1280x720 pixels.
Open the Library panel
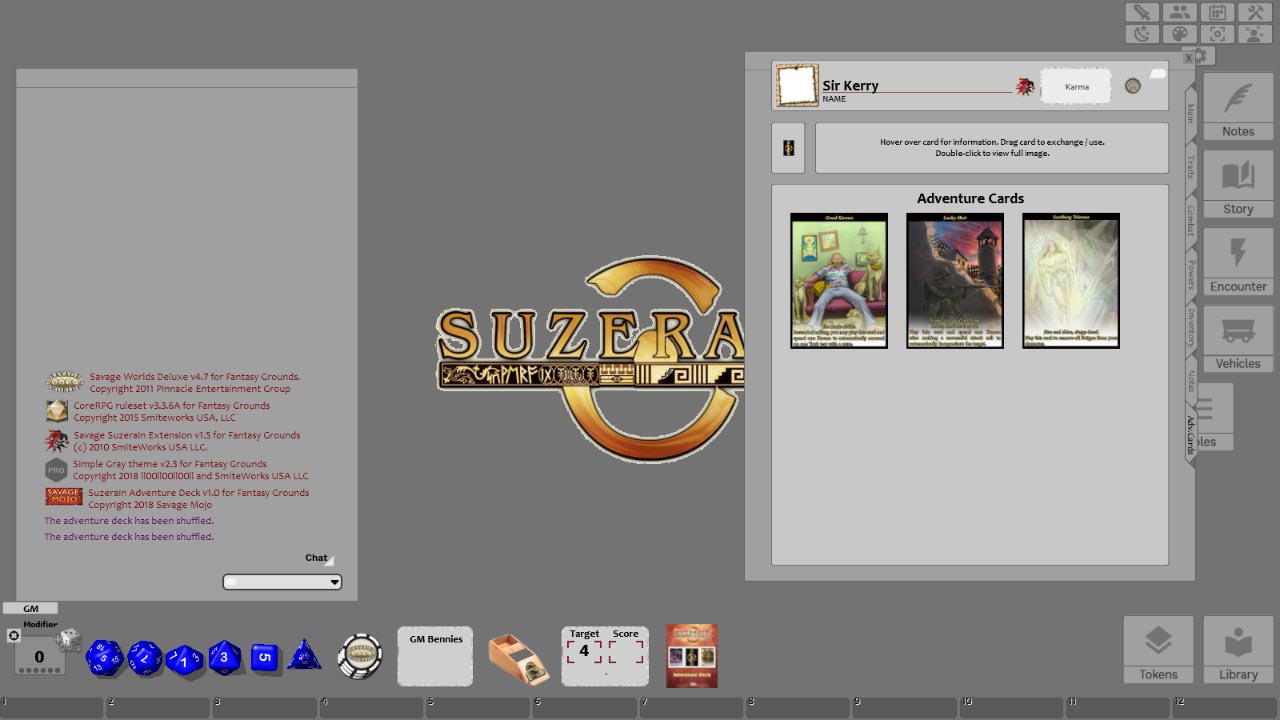(1237, 648)
